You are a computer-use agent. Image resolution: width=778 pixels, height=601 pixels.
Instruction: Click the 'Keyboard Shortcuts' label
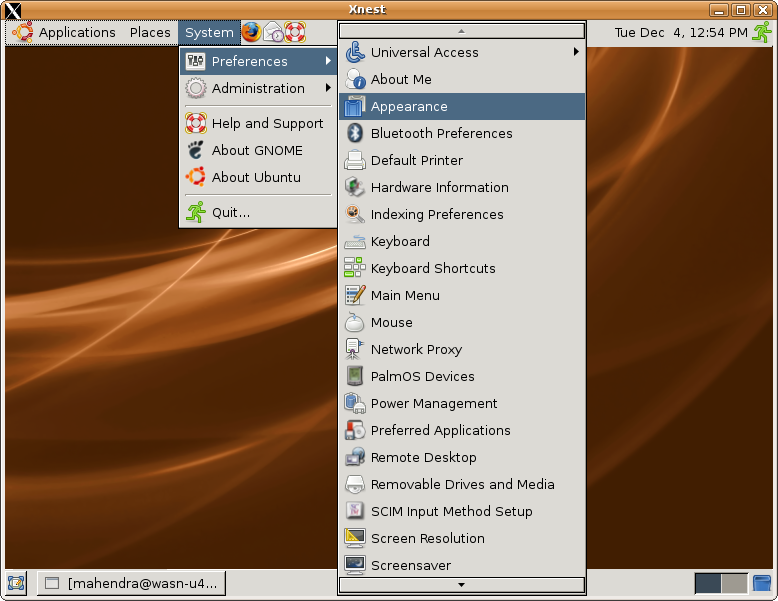click(x=433, y=268)
